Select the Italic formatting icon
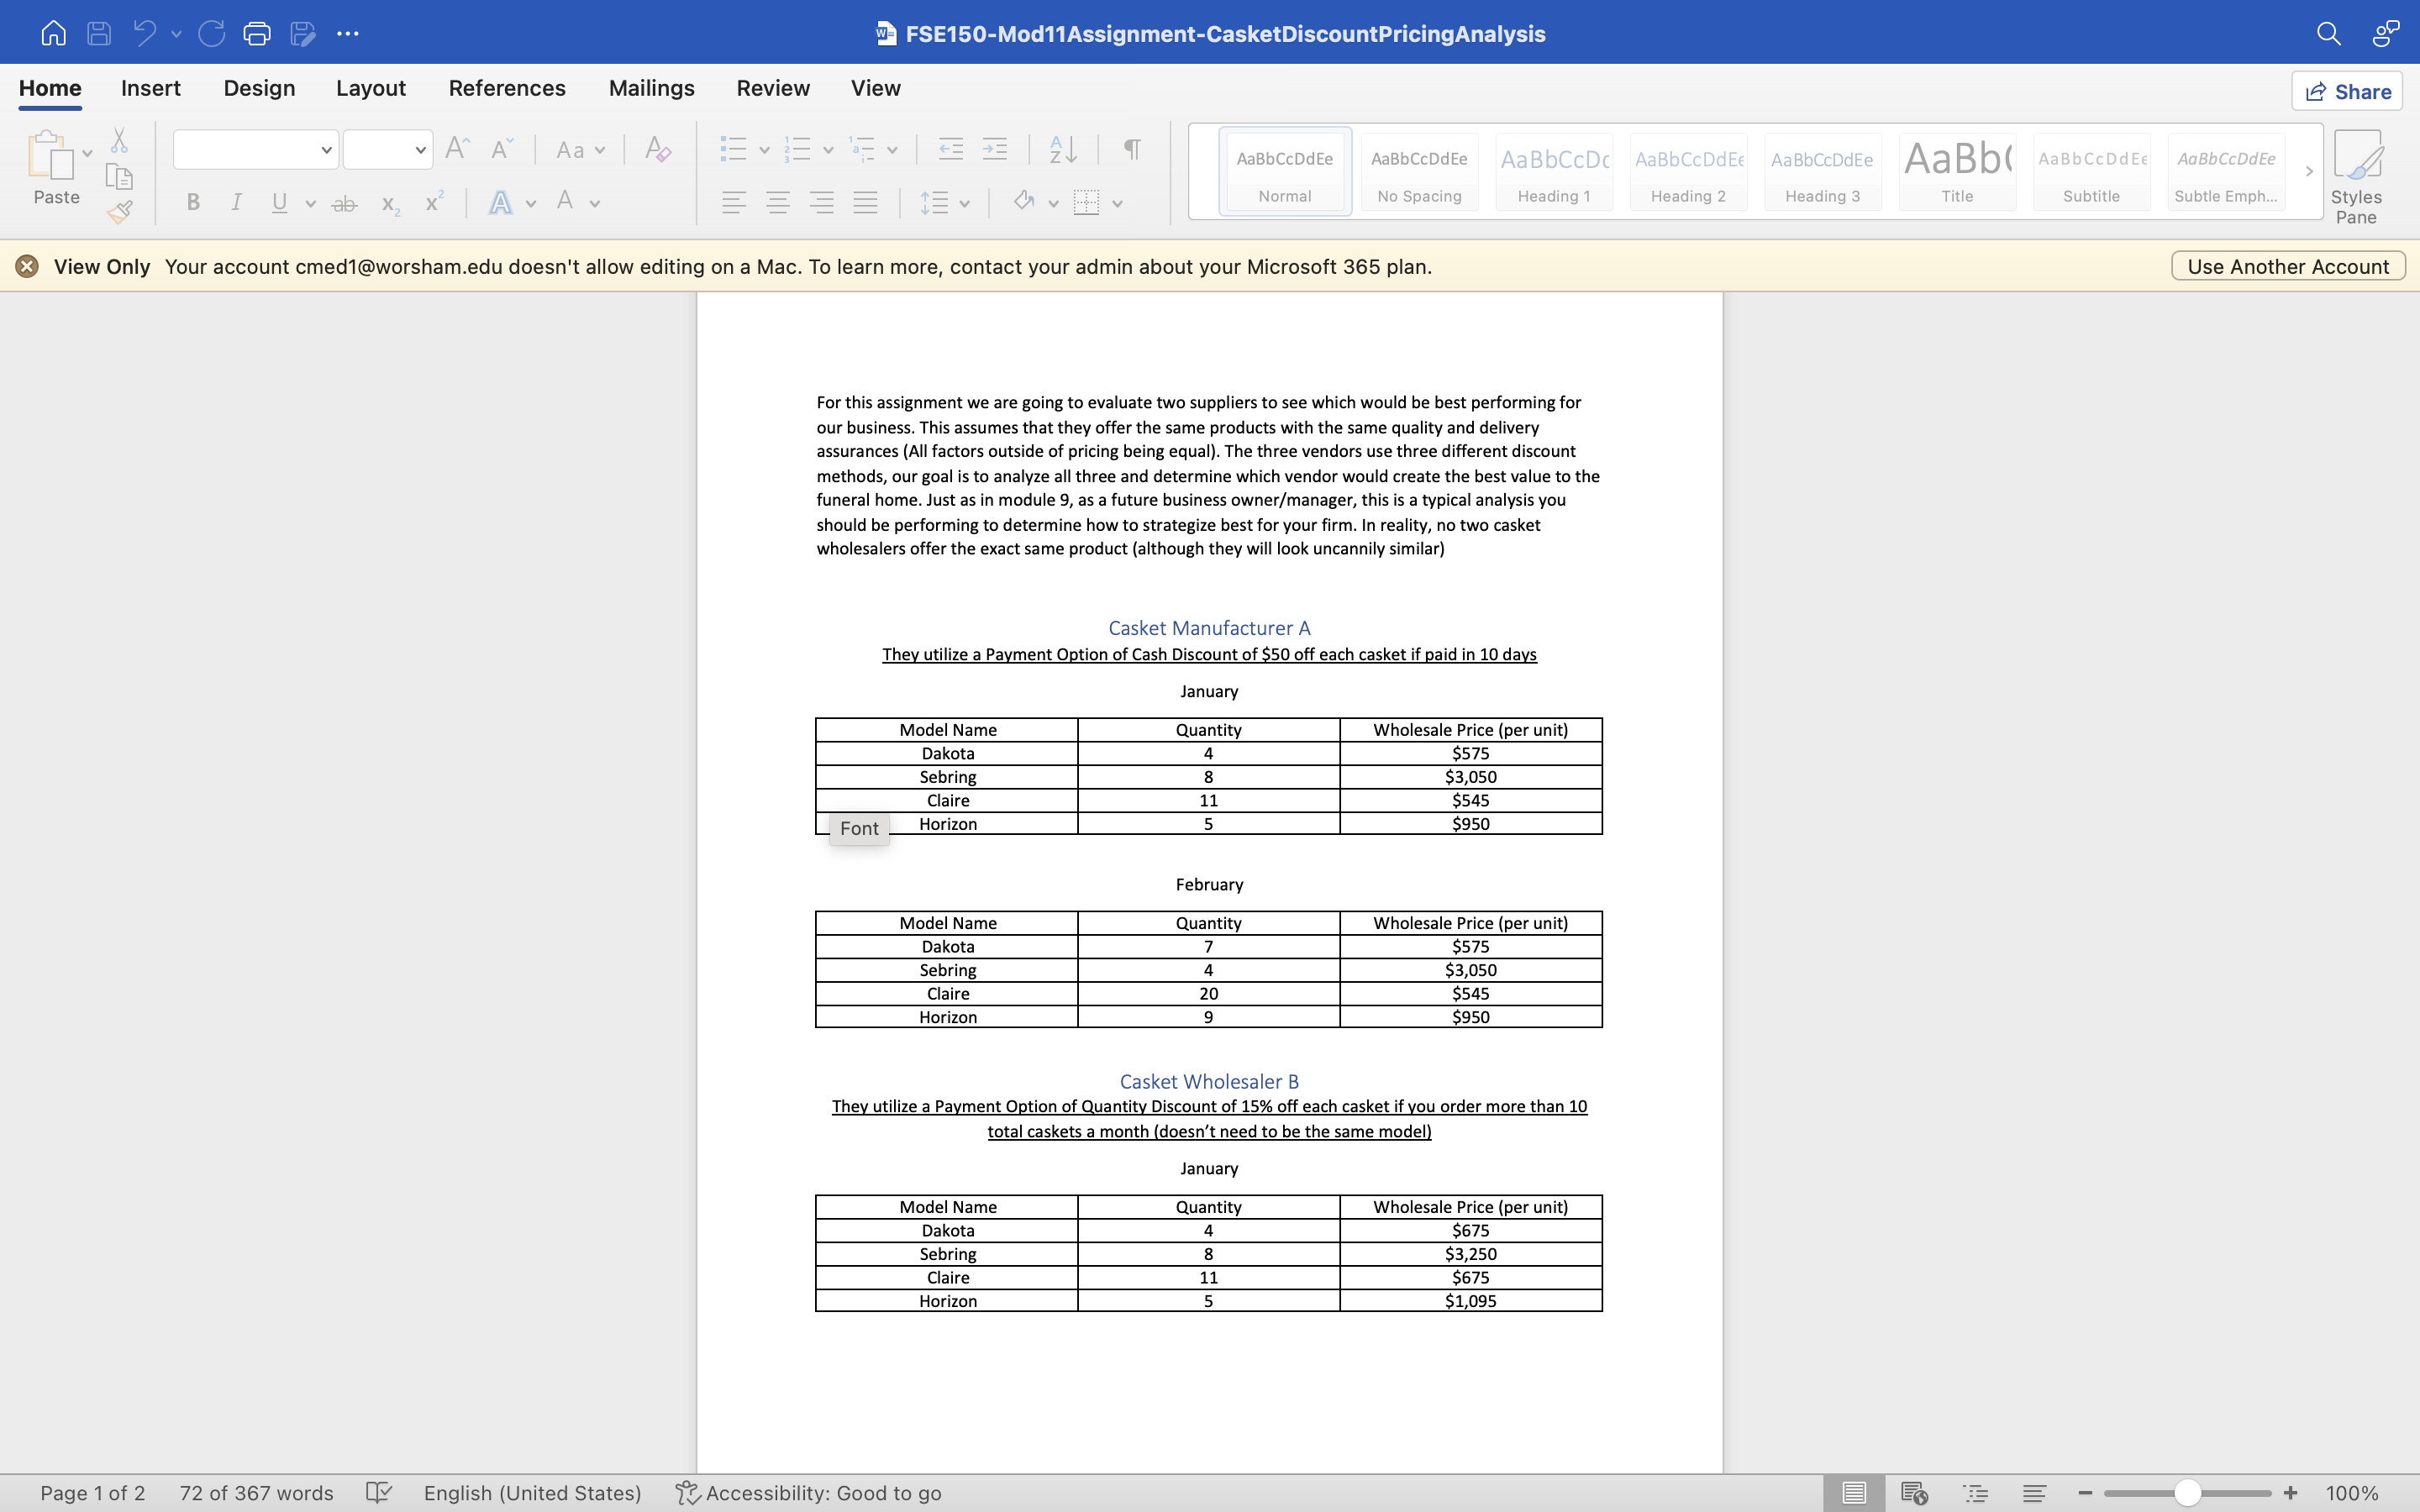Screen dimensions: 2420x1512 pyautogui.click(x=235, y=204)
